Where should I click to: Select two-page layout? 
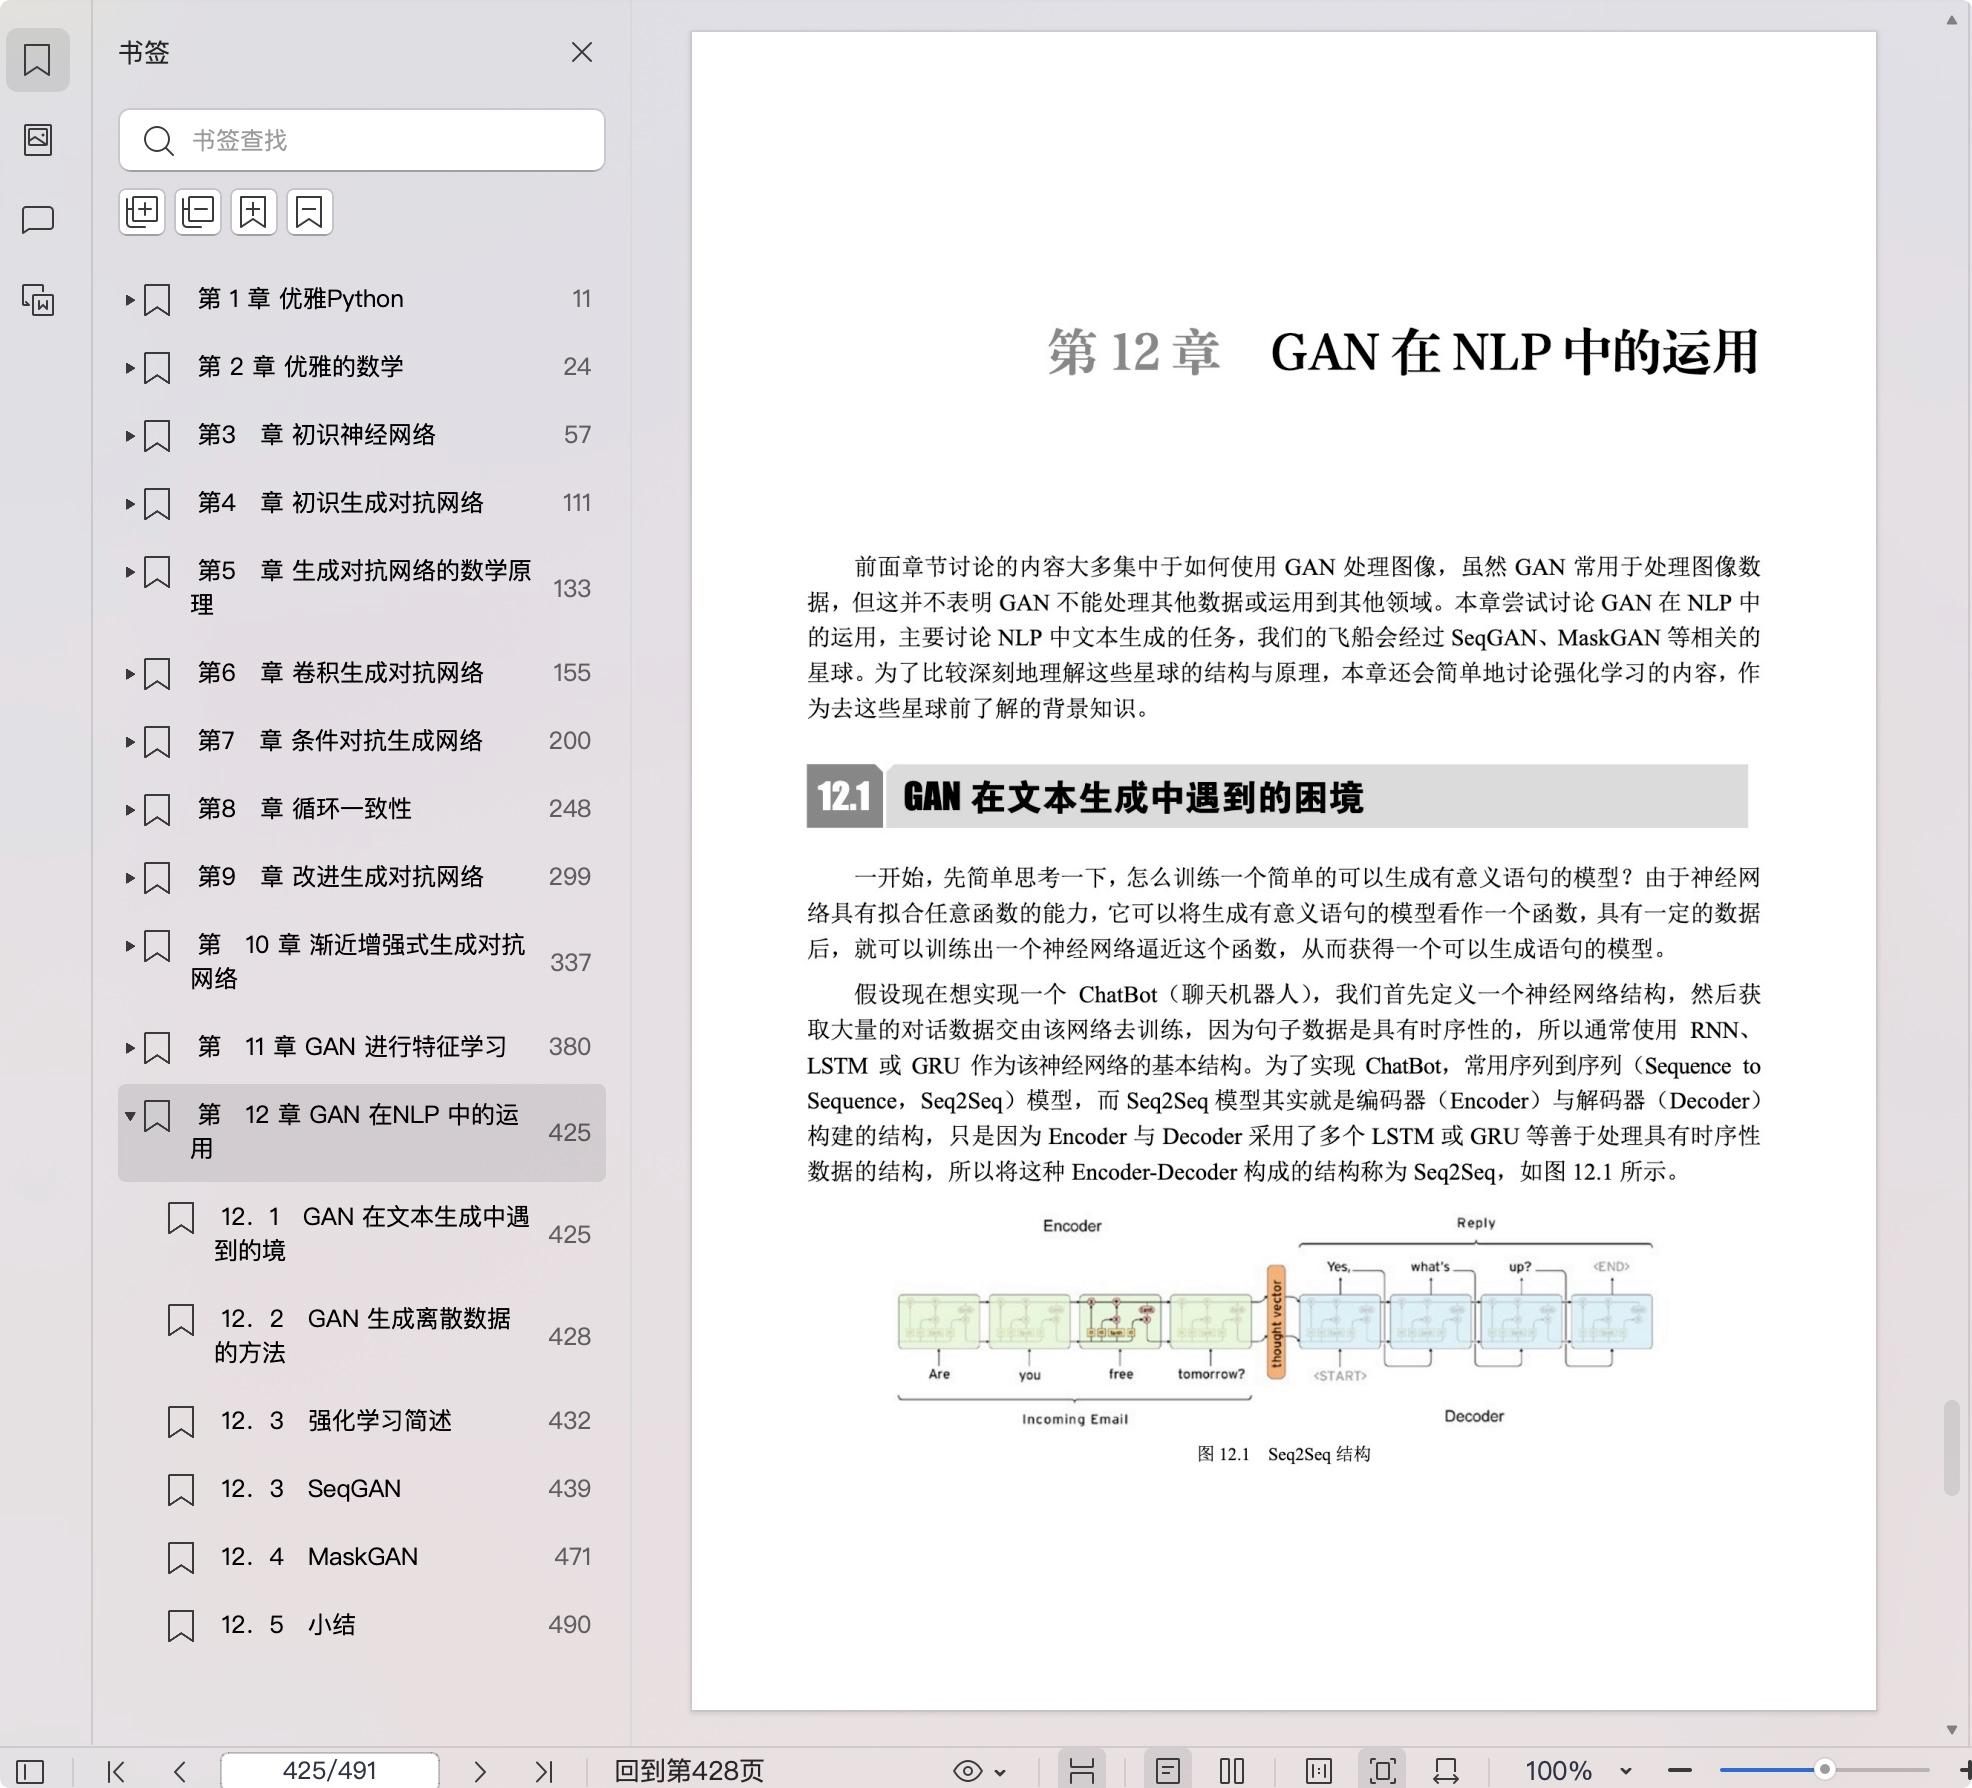click(1232, 1771)
